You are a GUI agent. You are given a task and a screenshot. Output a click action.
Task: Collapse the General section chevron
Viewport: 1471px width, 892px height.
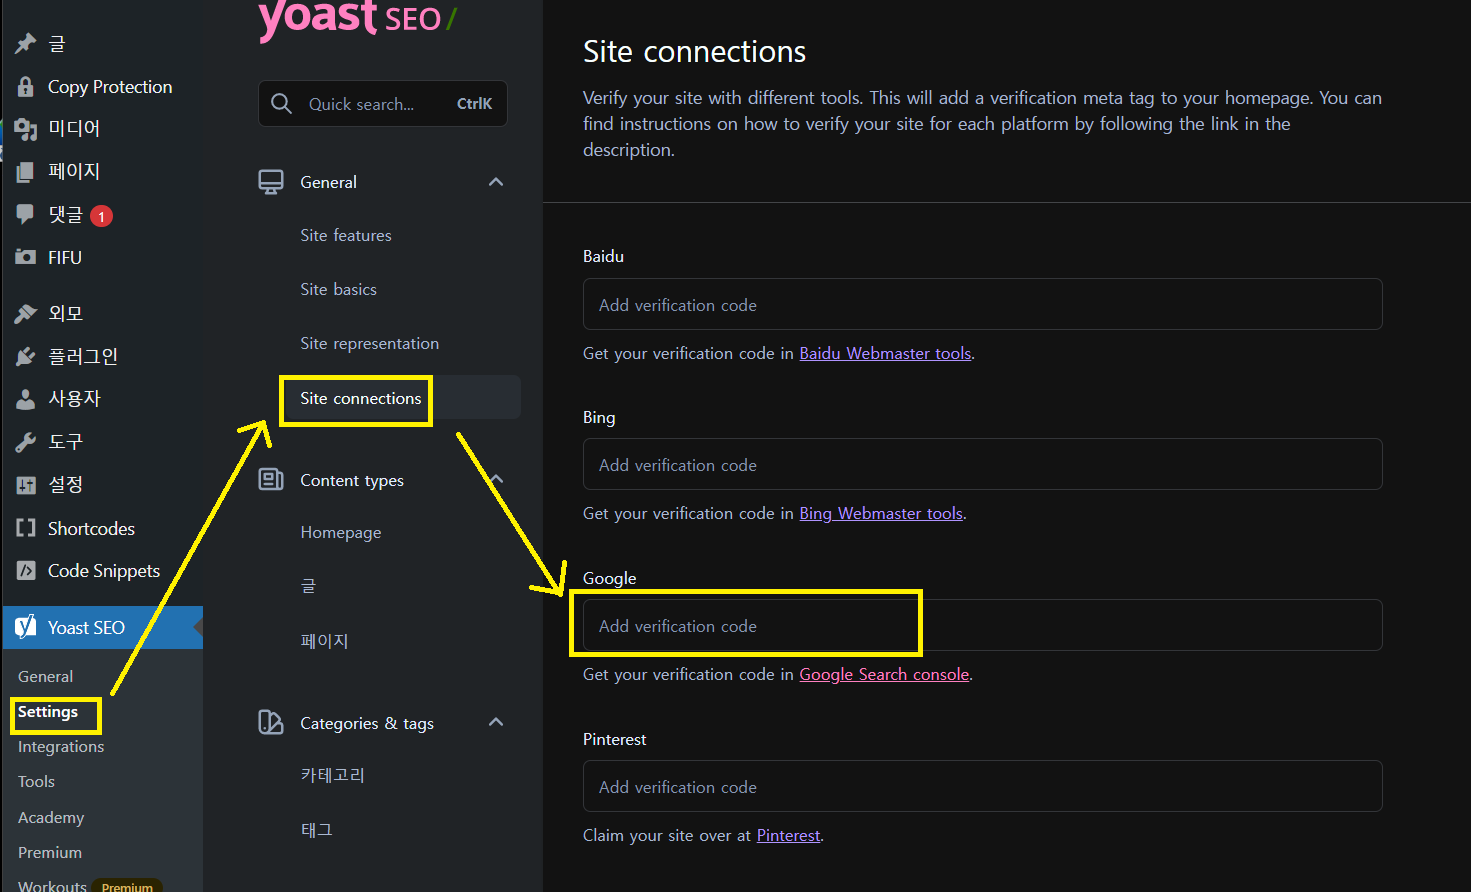pyautogui.click(x=496, y=182)
